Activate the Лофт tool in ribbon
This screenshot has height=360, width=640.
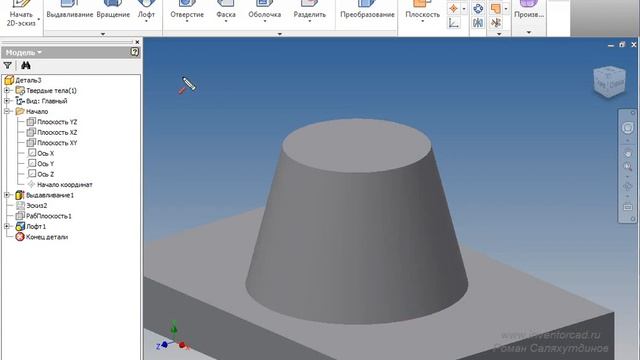pos(146,11)
